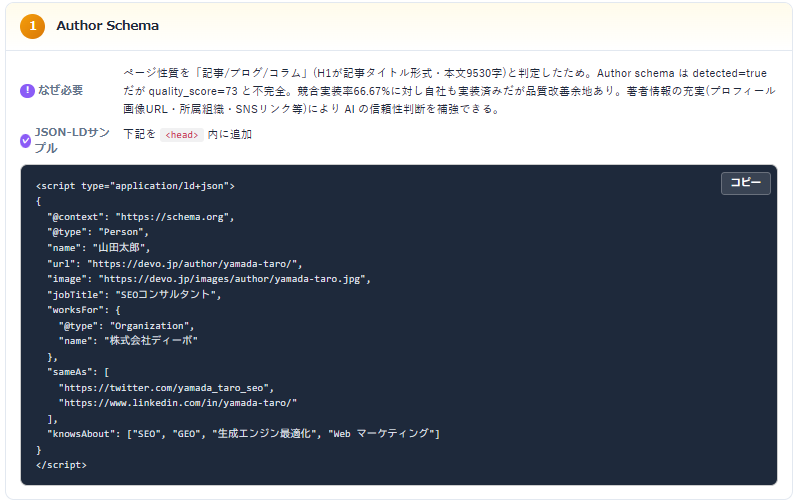Click the "@type": "Organization" line

(x=127, y=325)
